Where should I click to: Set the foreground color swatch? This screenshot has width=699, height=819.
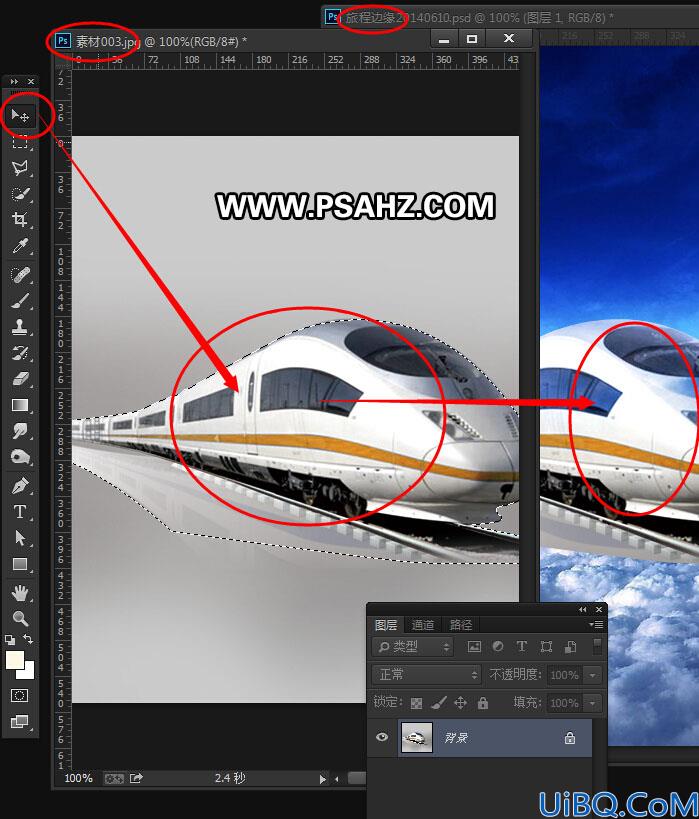tap(14, 660)
